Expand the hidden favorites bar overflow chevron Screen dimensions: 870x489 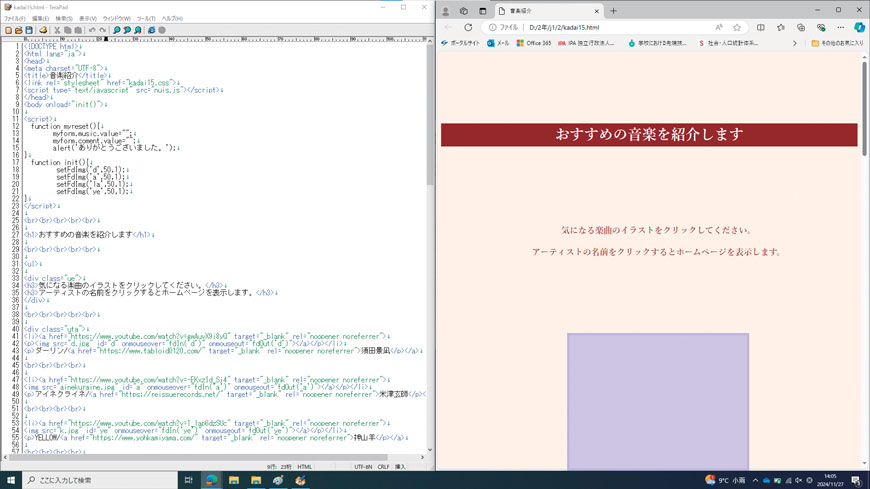pyautogui.click(x=795, y=44)
